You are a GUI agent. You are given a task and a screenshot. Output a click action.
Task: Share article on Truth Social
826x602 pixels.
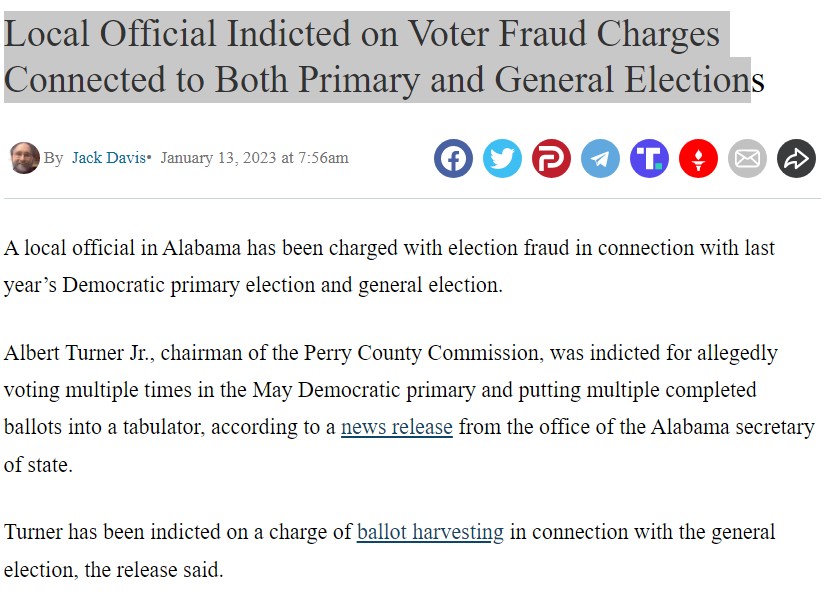(649, 158)
